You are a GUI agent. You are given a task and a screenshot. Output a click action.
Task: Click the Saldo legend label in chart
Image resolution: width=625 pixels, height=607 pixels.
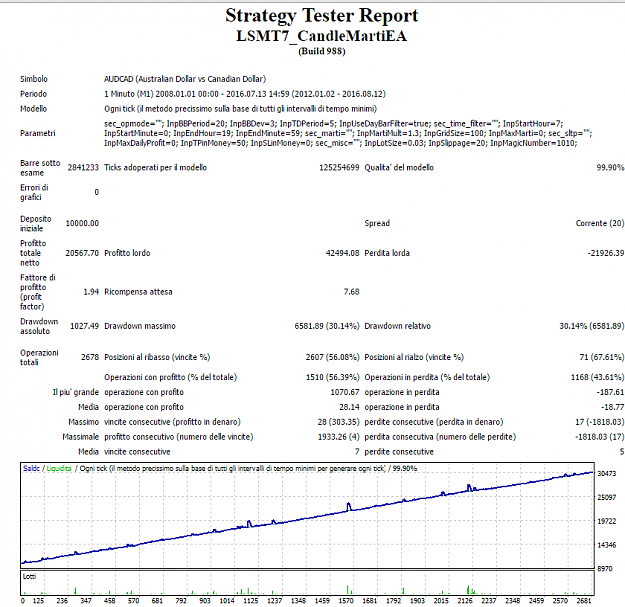click(31, 468)
